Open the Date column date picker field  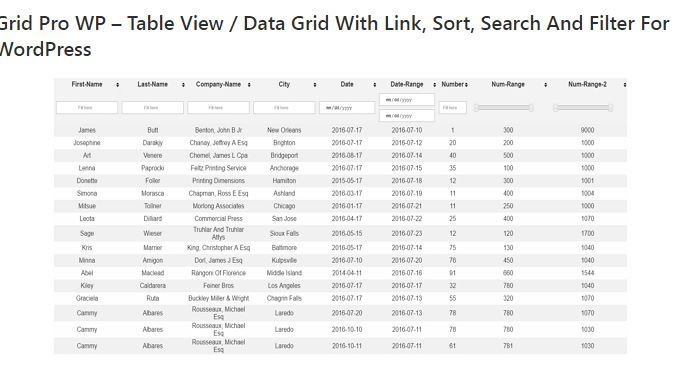[x=347, y=108]
